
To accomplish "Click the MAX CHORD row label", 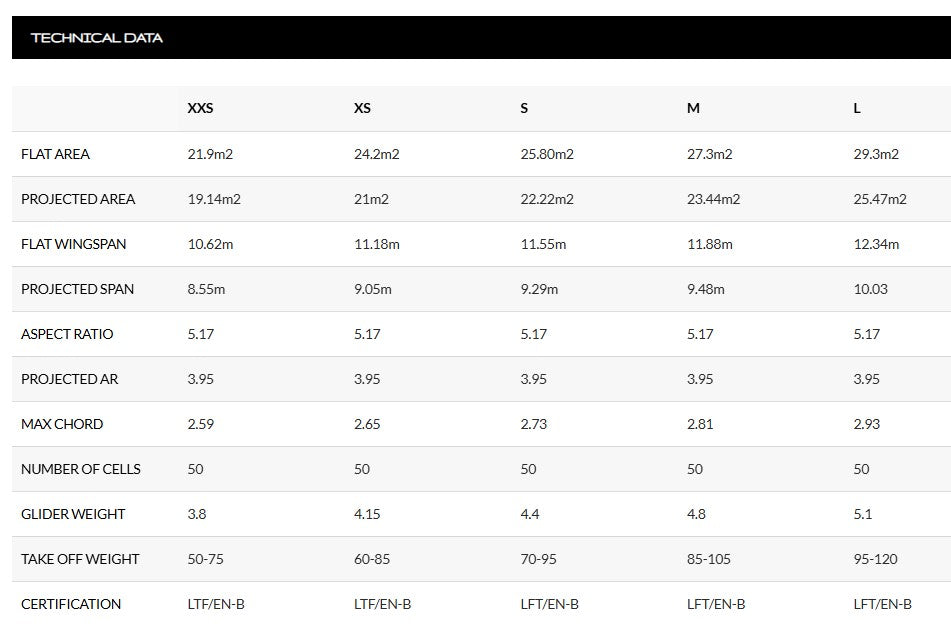I will coord(62,424).
